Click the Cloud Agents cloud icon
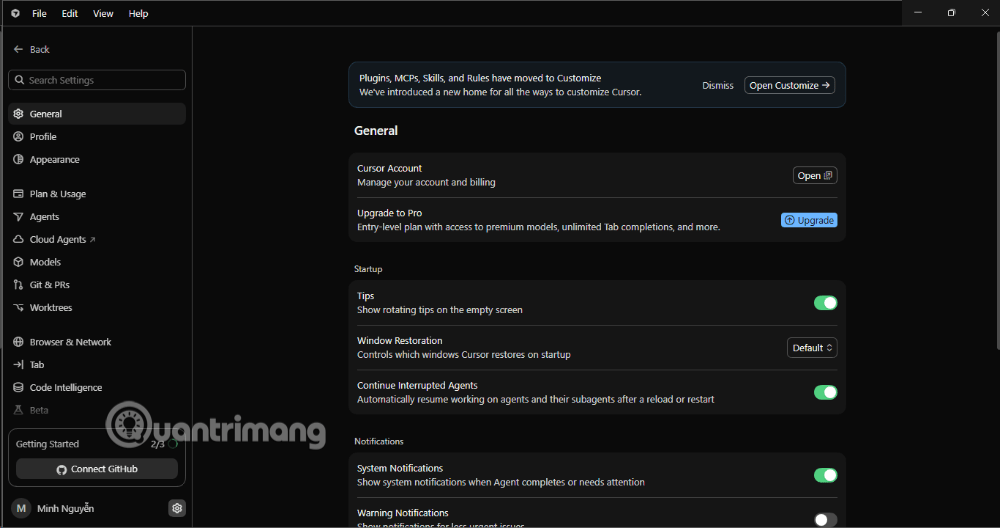This screenshot has width=1000, height=528. click(x=18, y=239)
